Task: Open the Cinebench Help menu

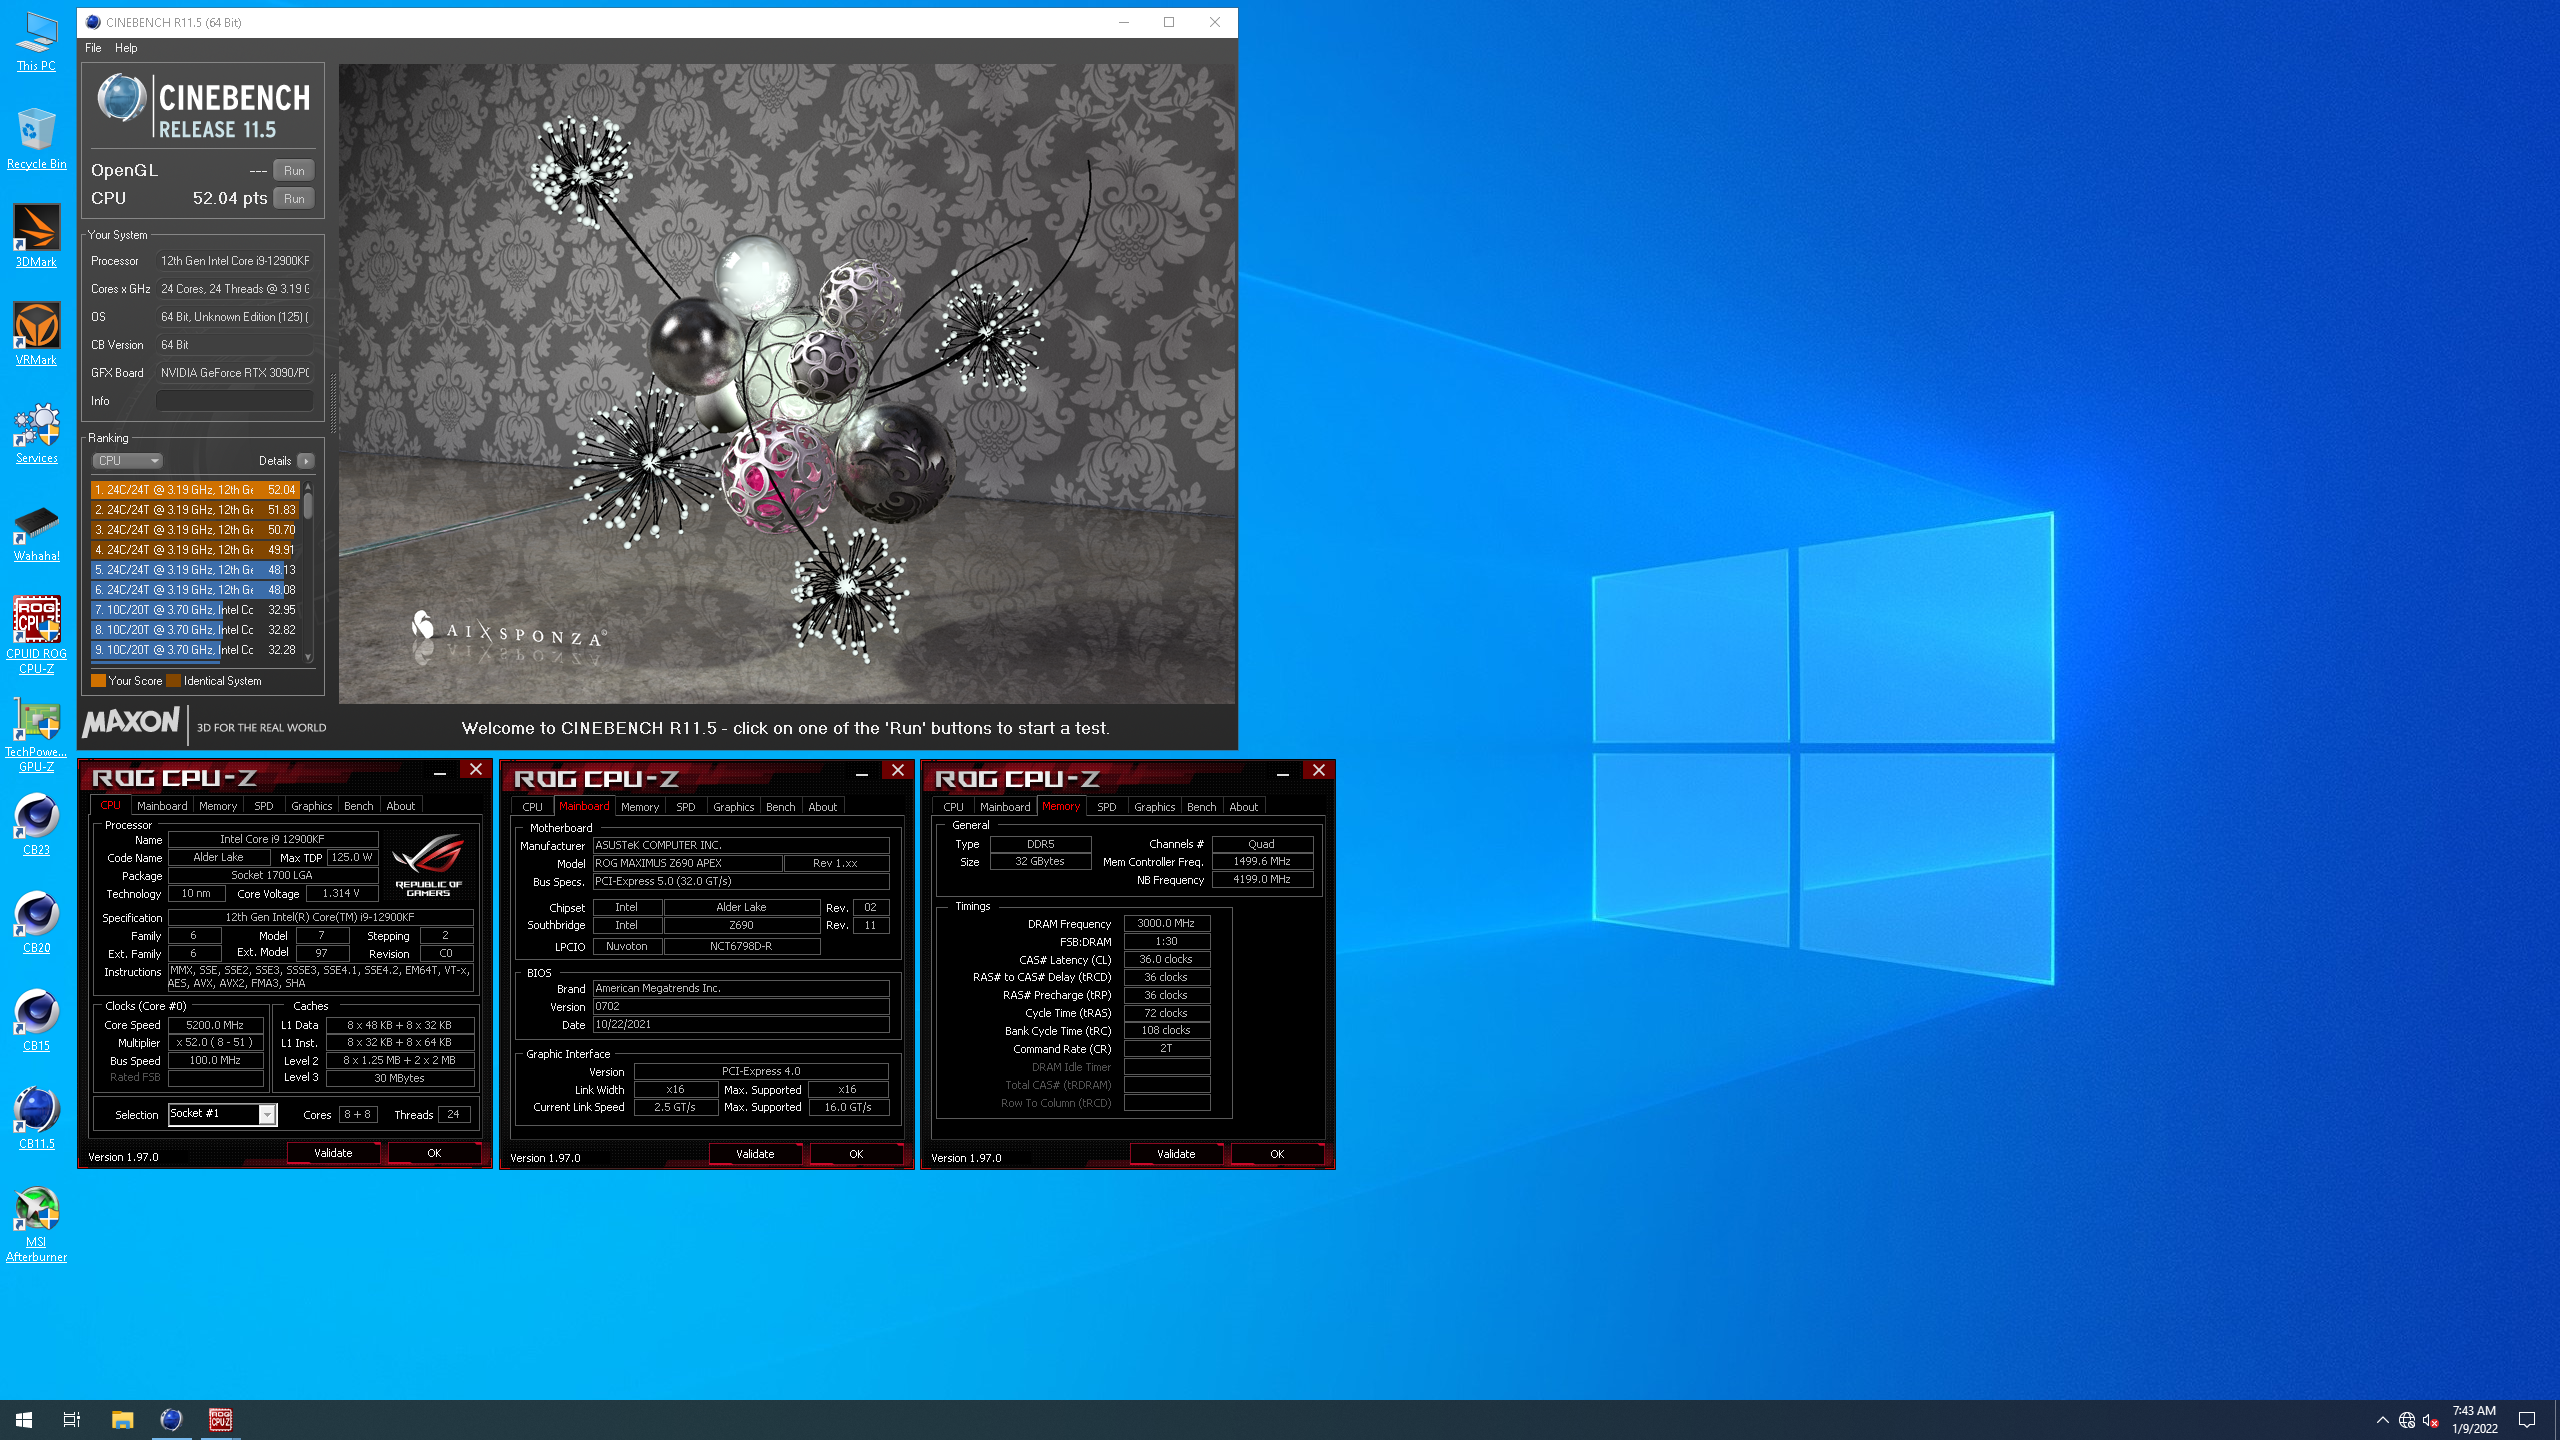Action: click(x=126, y=48)
